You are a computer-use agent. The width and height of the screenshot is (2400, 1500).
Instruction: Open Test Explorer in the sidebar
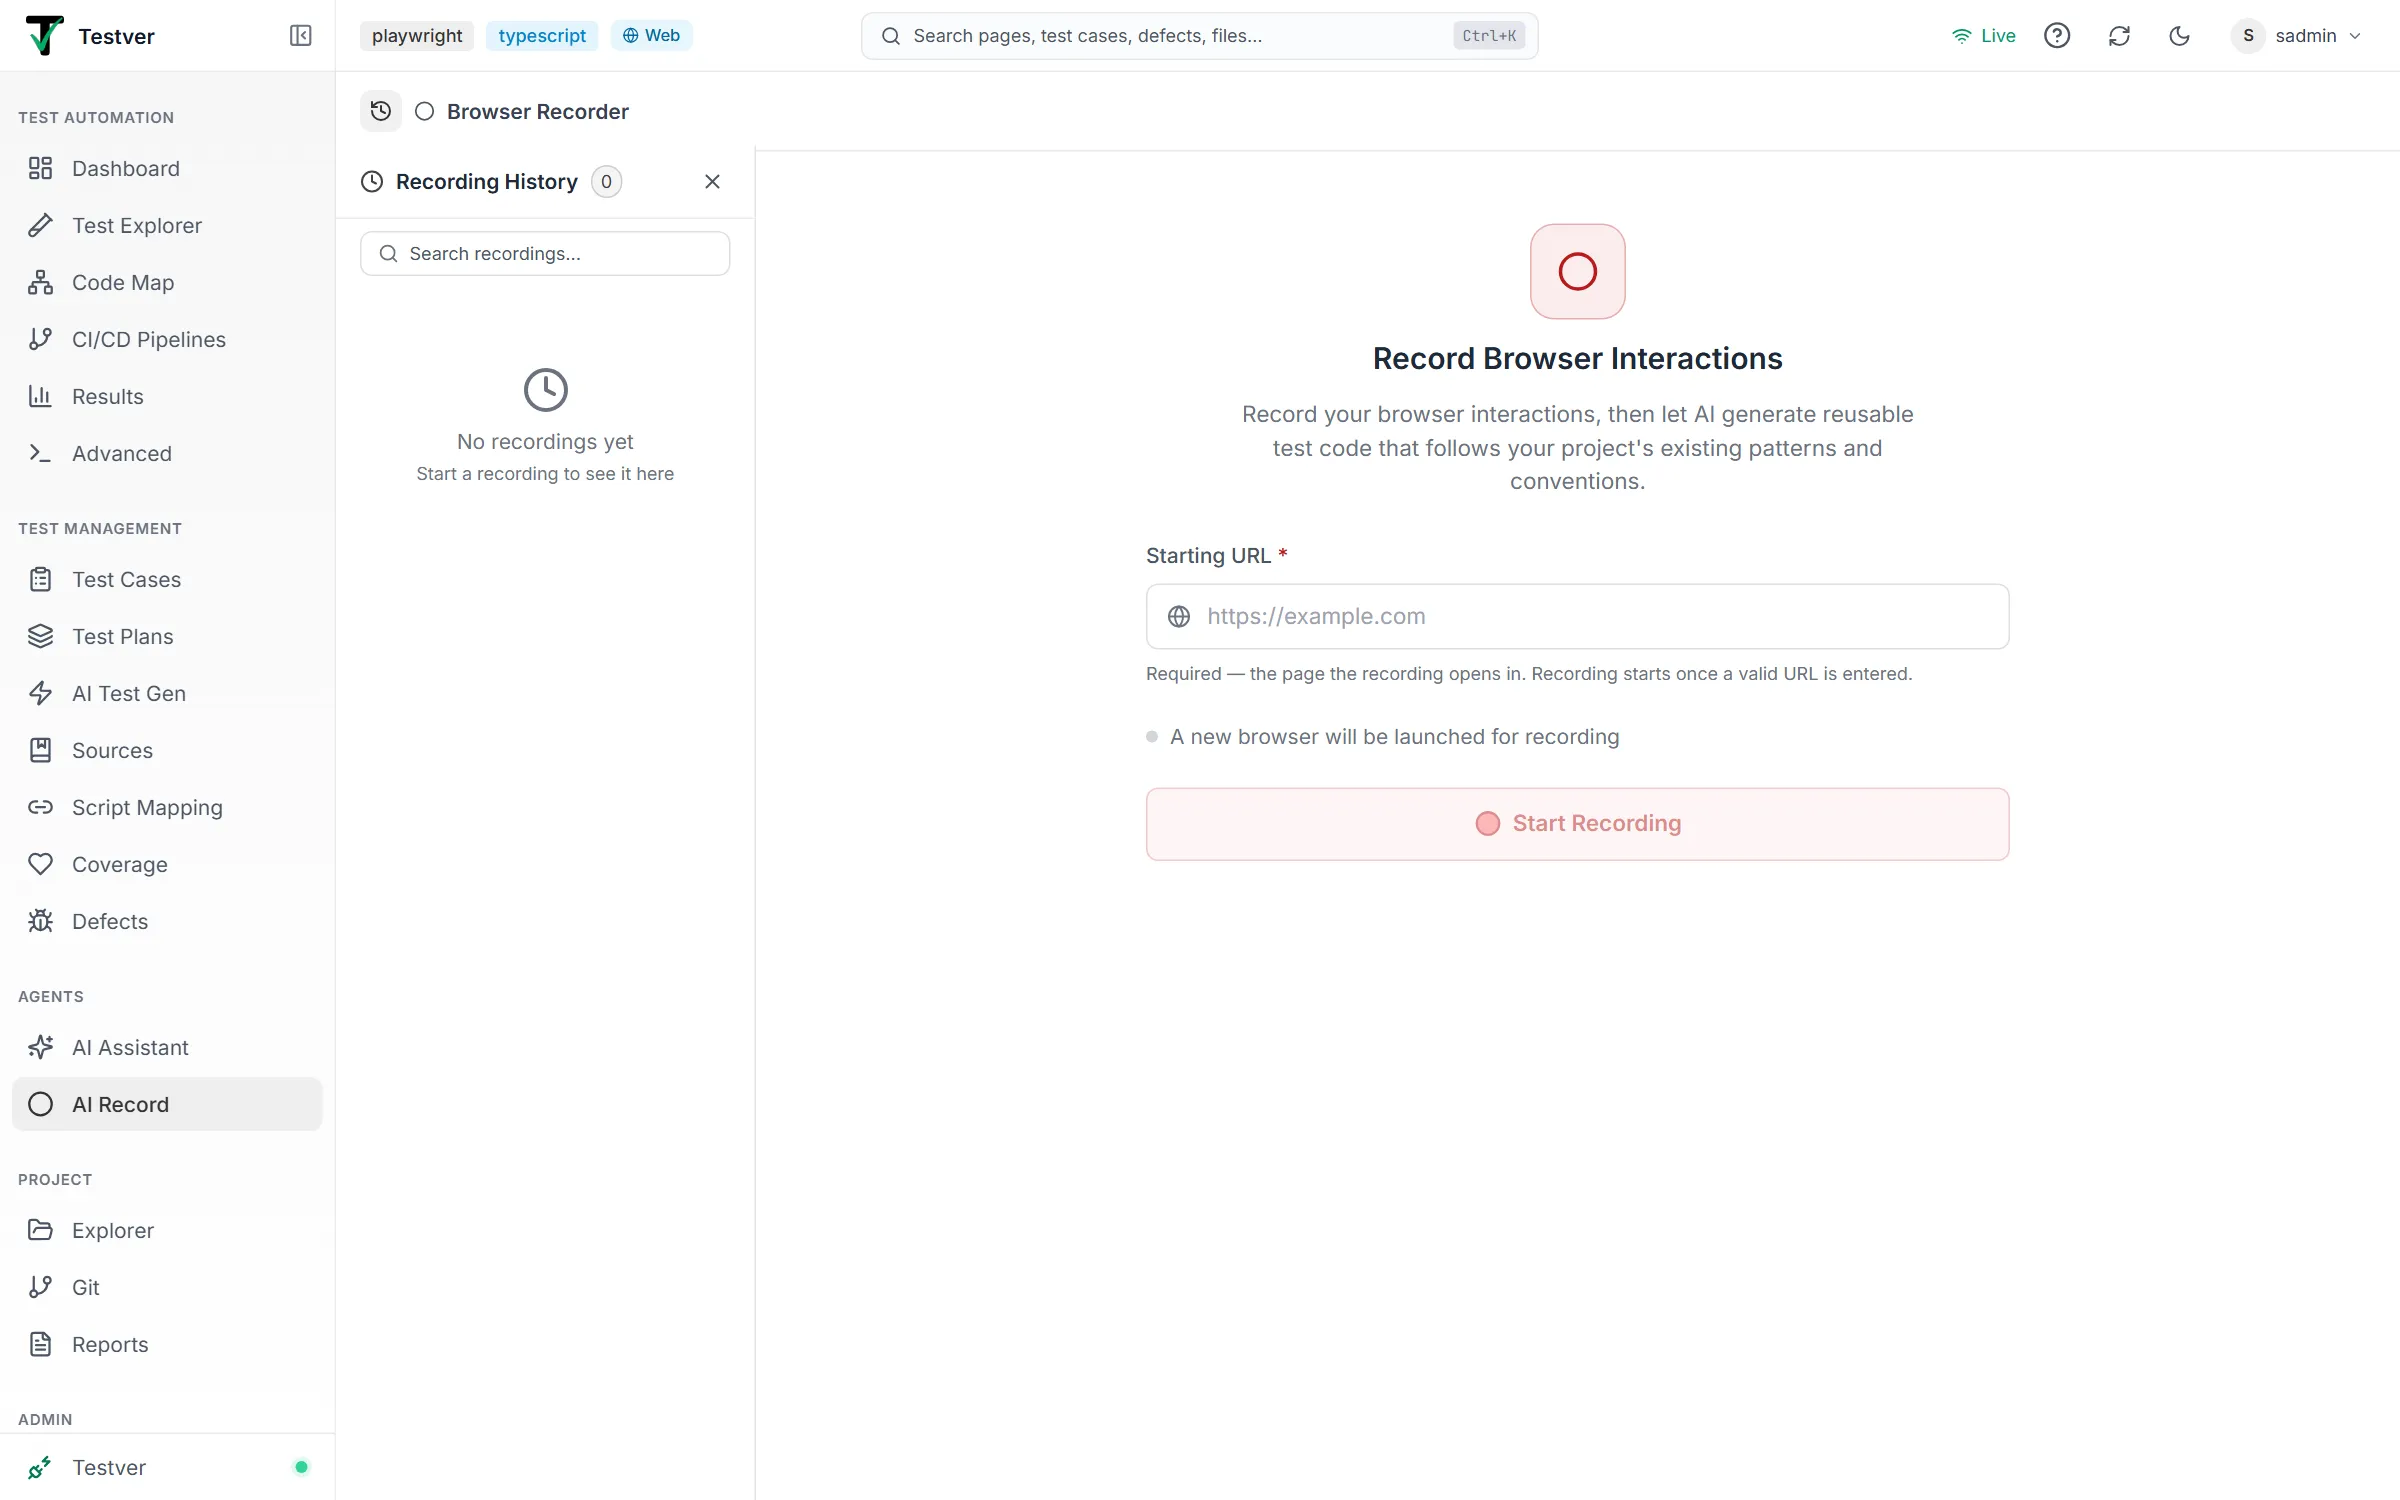(x=167, y=225)
